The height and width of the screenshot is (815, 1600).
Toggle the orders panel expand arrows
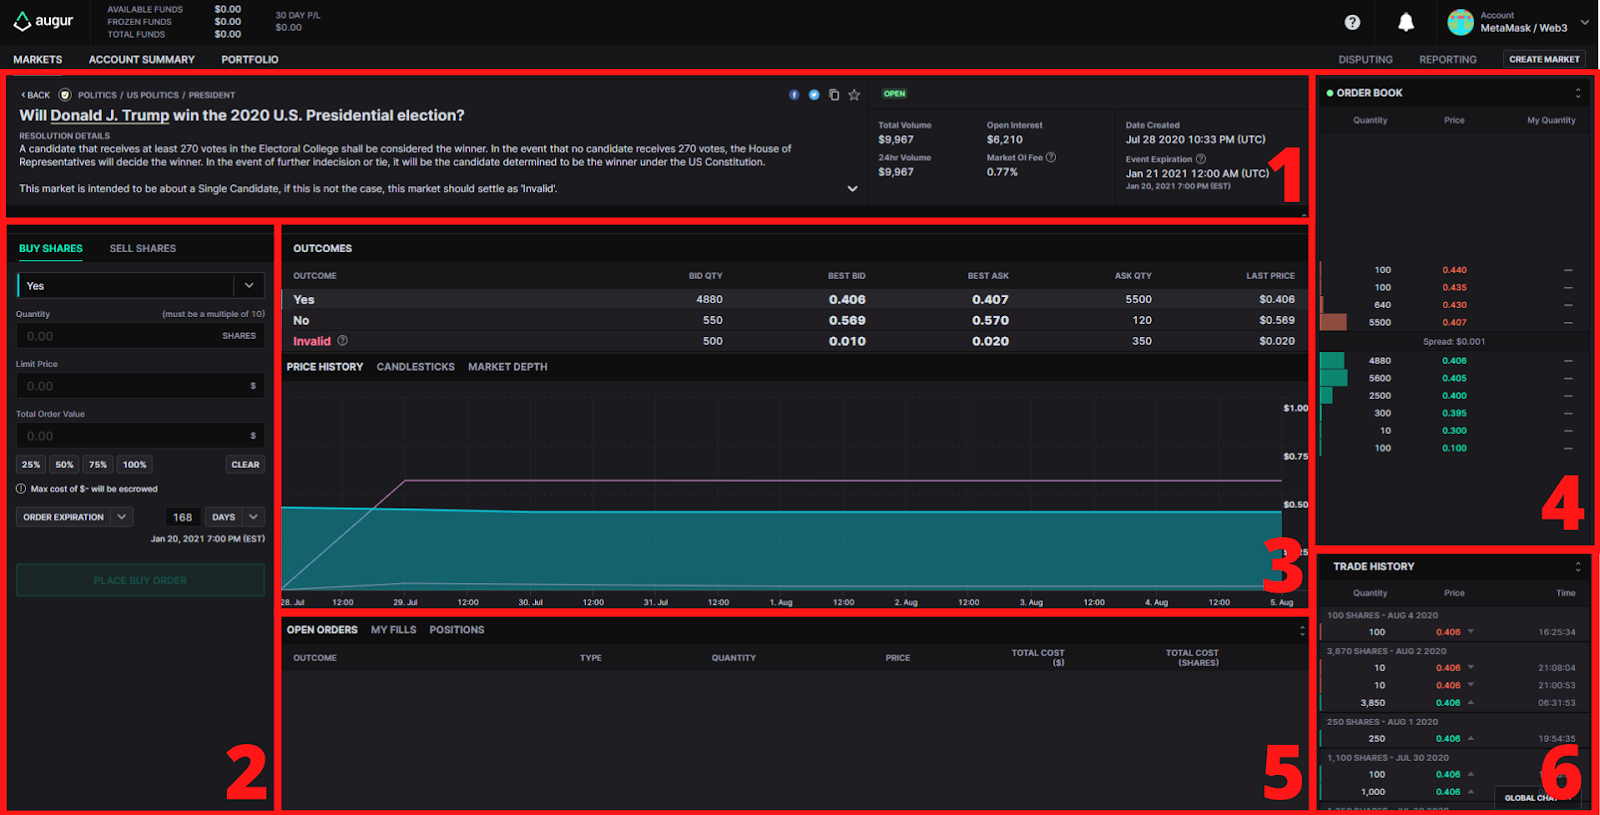click(1302, 630)
